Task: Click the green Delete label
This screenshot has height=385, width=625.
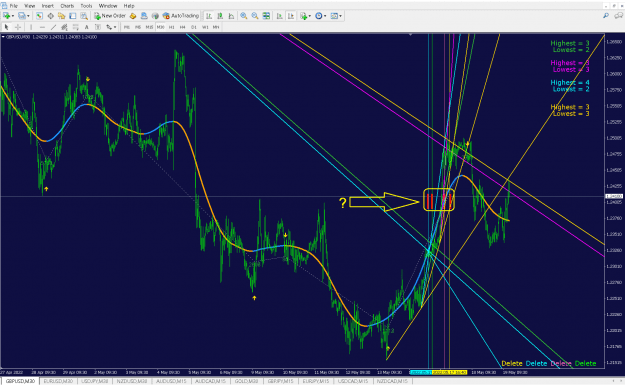Action: [x=586, y=363]
